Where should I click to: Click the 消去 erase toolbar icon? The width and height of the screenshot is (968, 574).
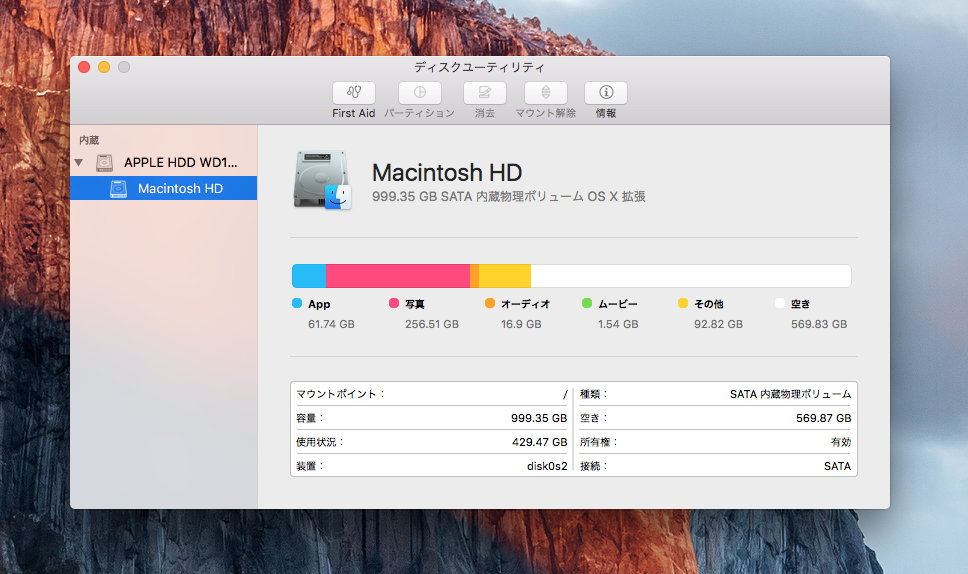tap(485, 93)
